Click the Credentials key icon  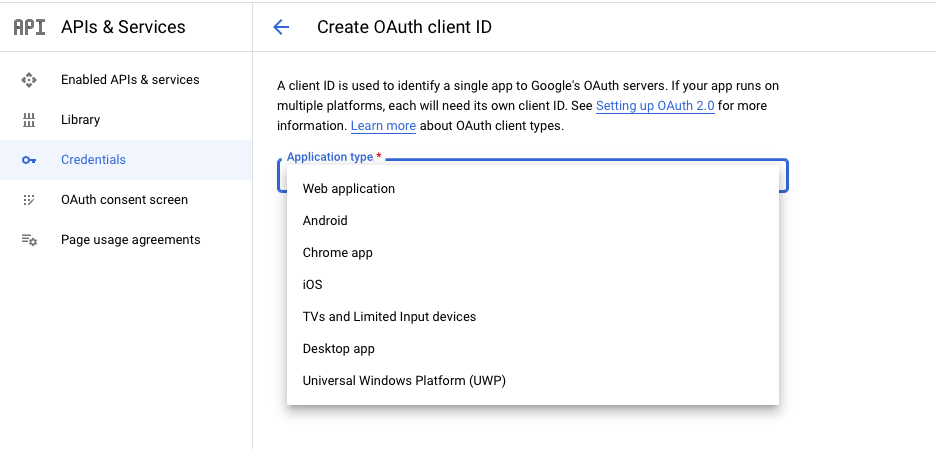29,160
